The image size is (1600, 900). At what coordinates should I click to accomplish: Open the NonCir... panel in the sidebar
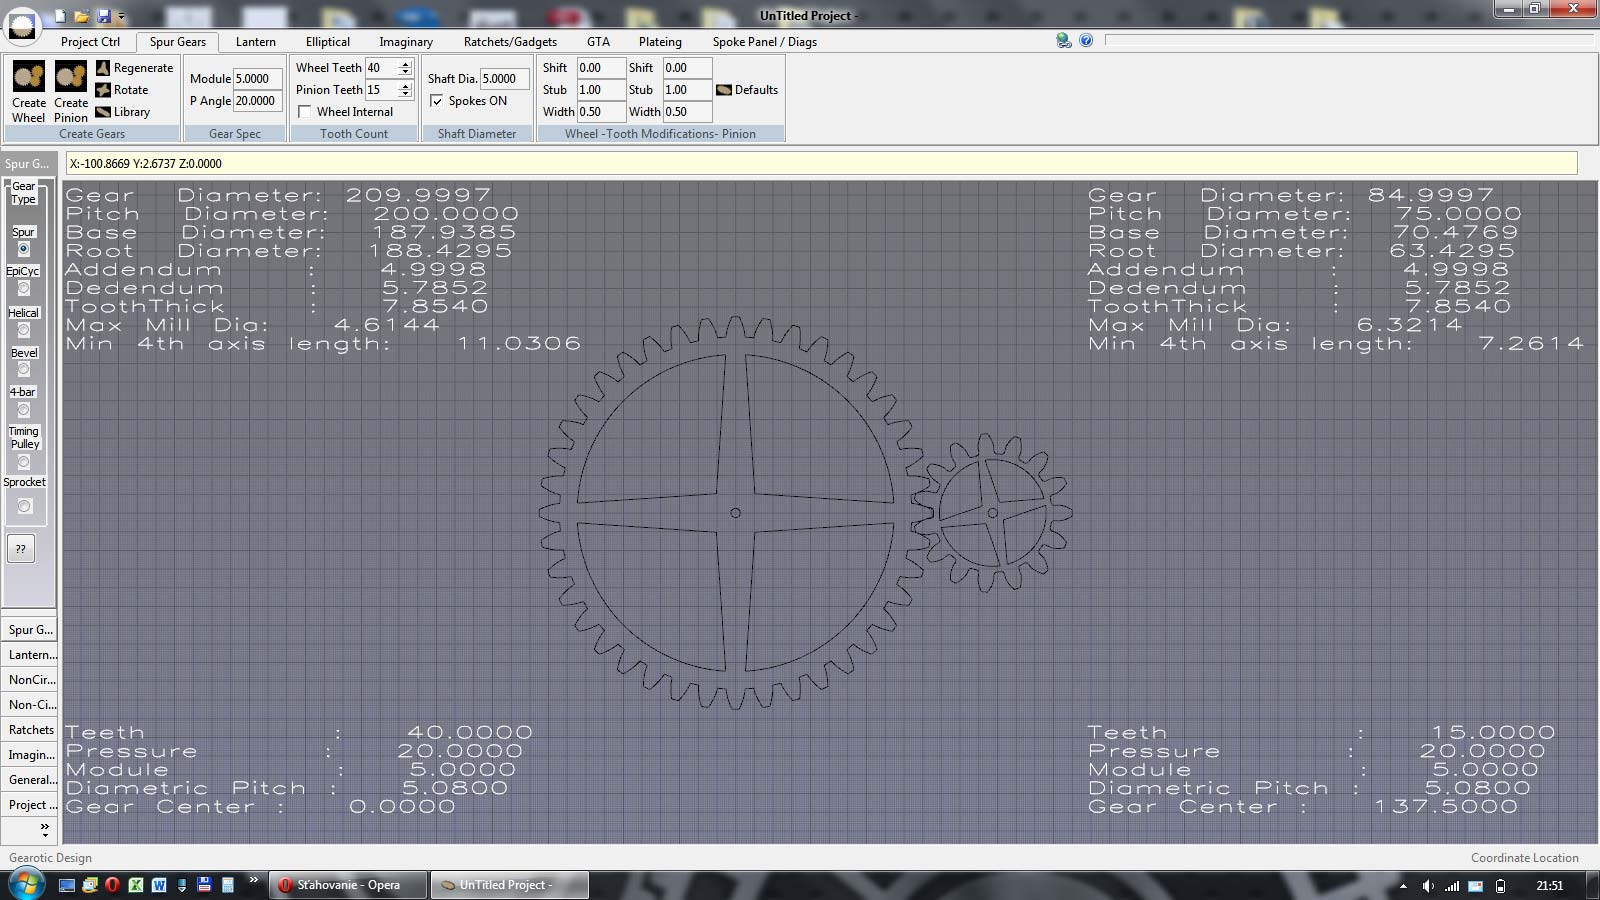(31, 680)
